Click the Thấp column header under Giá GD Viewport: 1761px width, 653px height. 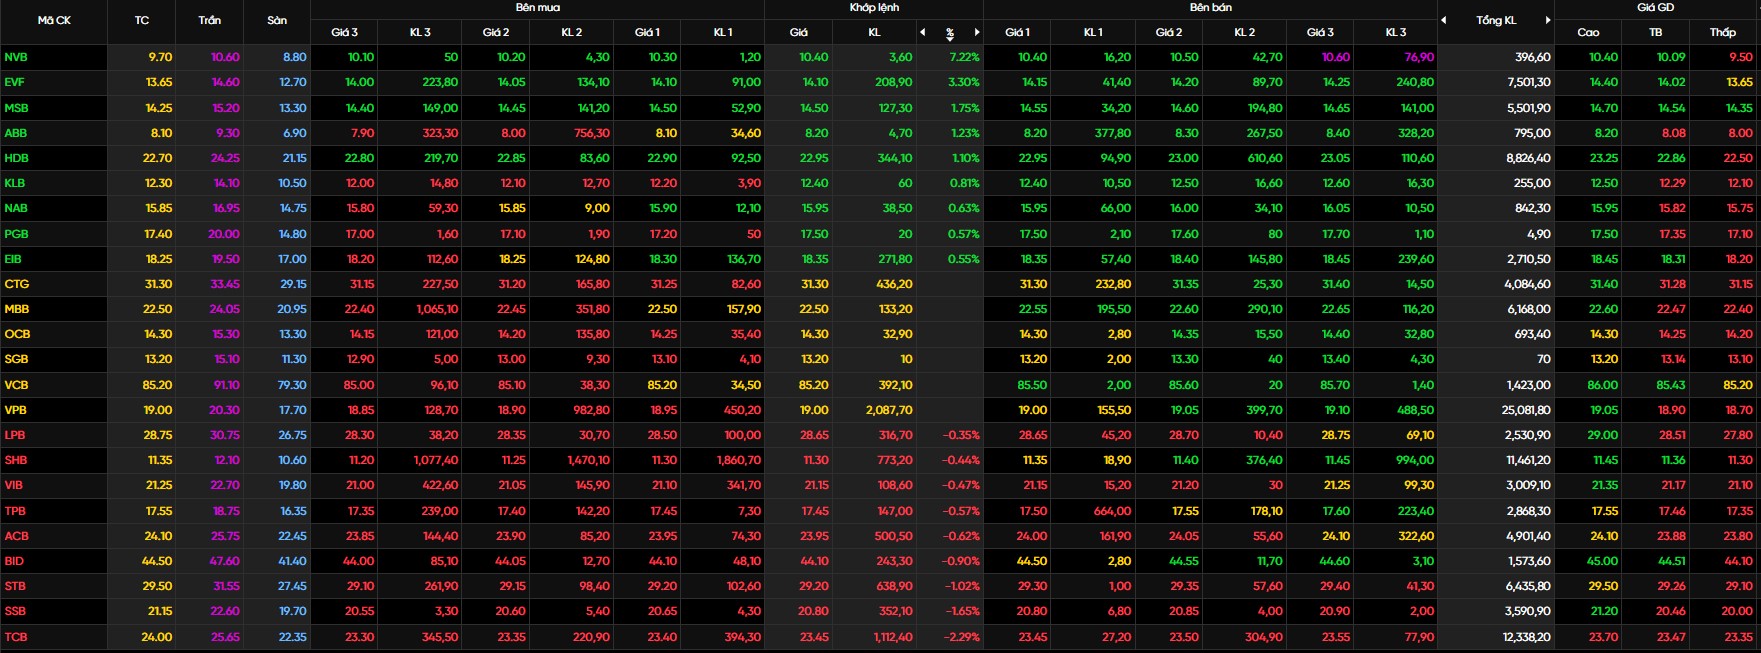(1723, 32)
